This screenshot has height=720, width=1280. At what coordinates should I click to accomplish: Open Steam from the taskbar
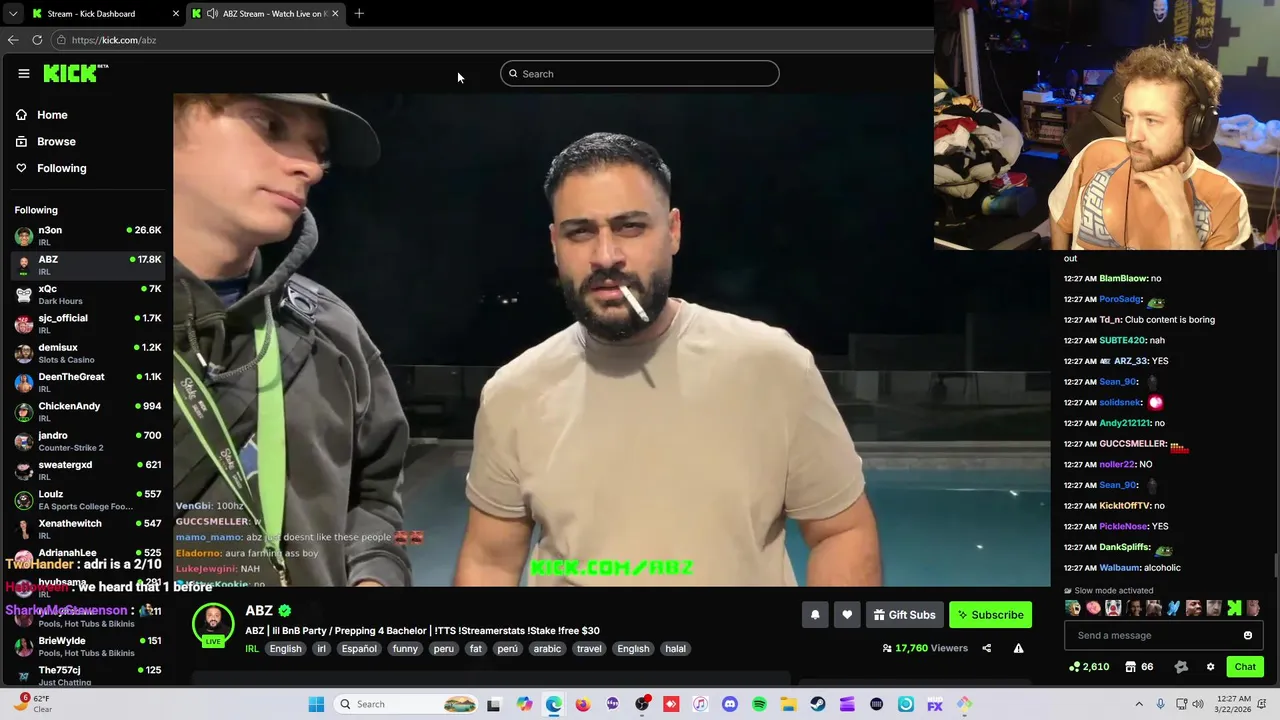[818, 704]
